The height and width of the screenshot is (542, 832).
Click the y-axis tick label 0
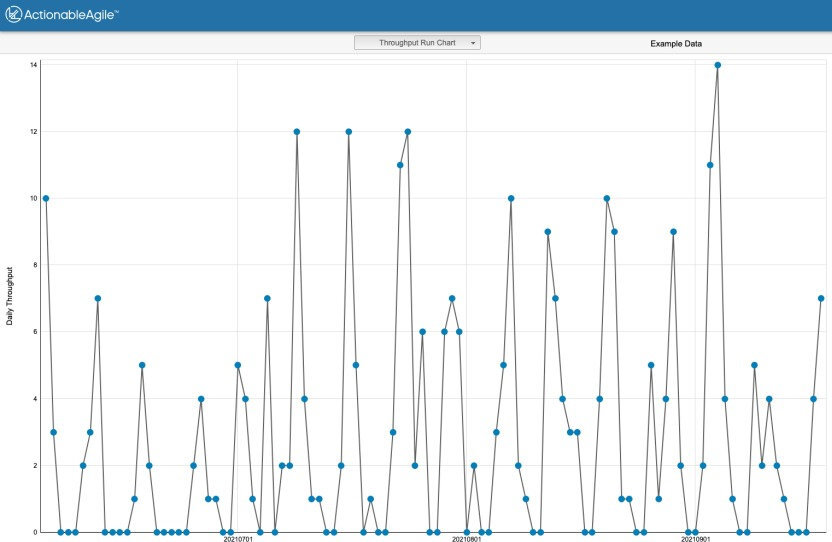(35, 532)
